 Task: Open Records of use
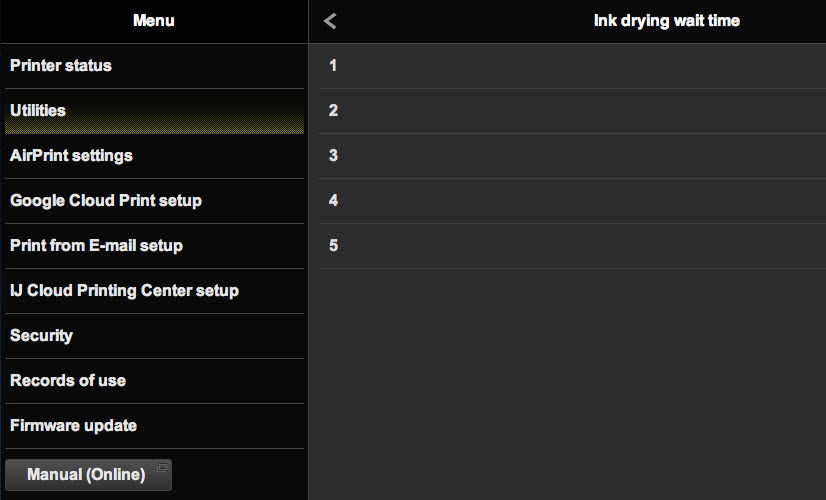(x=154, y=381)
